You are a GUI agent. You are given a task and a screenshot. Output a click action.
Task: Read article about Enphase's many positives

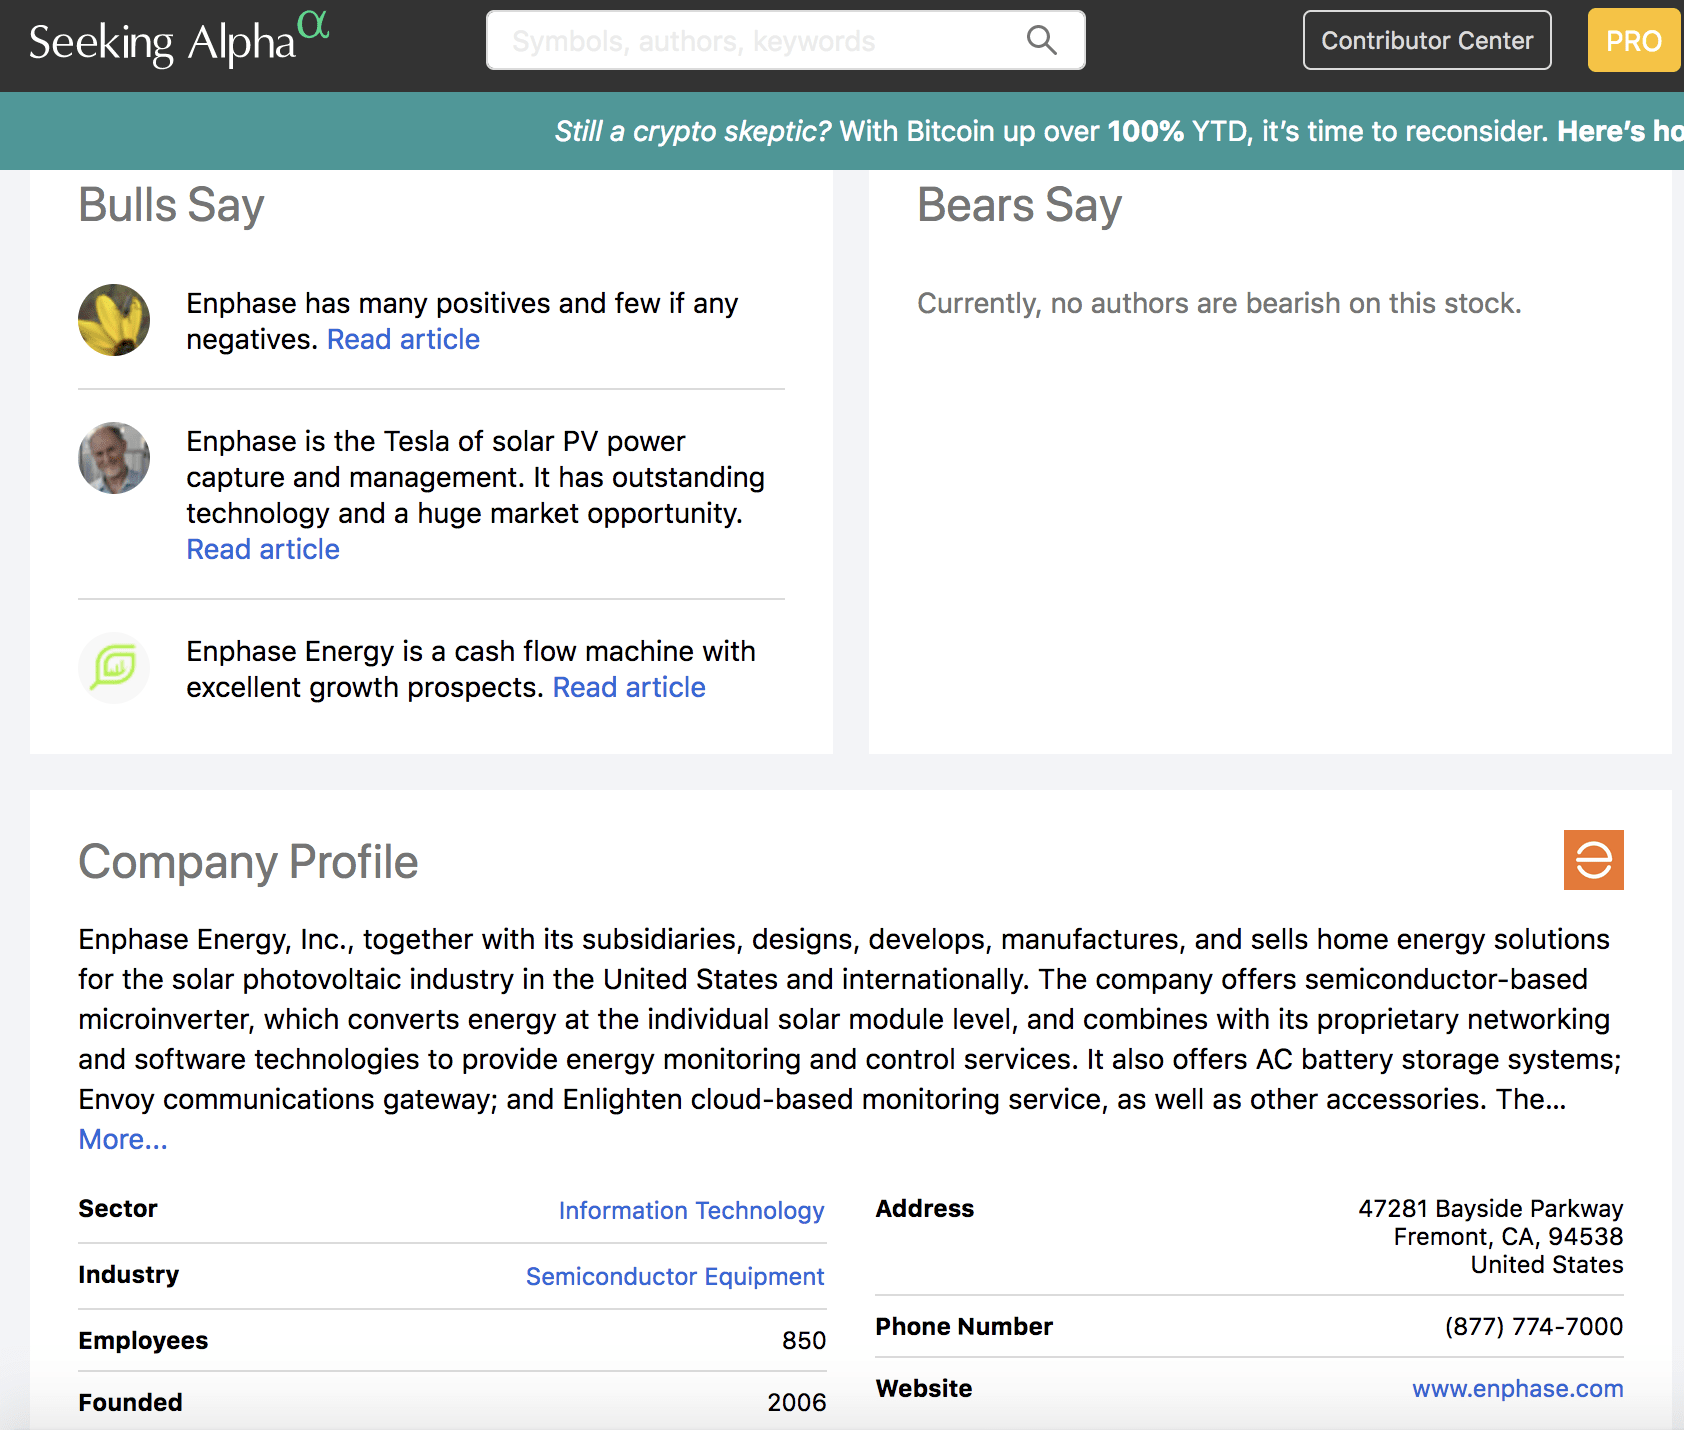403,340
